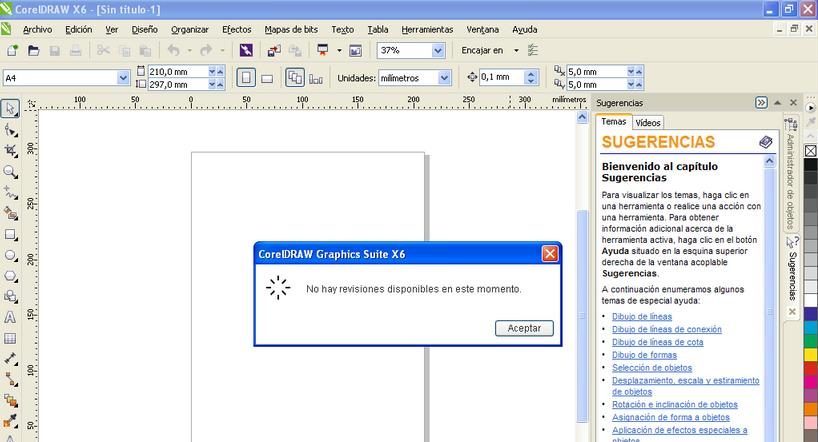This screenshot has height=442, width=818.
Task: Open the snap options icon beside Encajar en
Action: click(x=533, y=50)
